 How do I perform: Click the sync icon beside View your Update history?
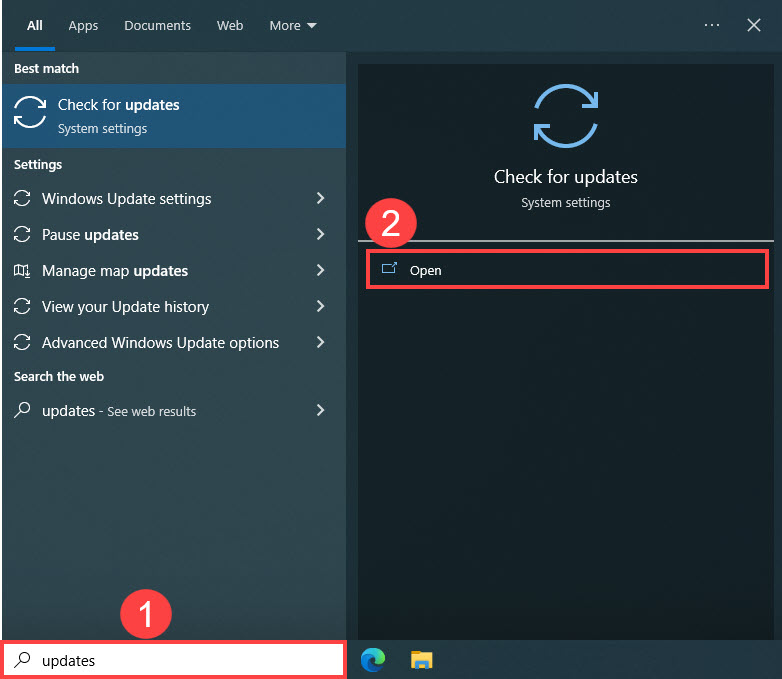point(22,306)
